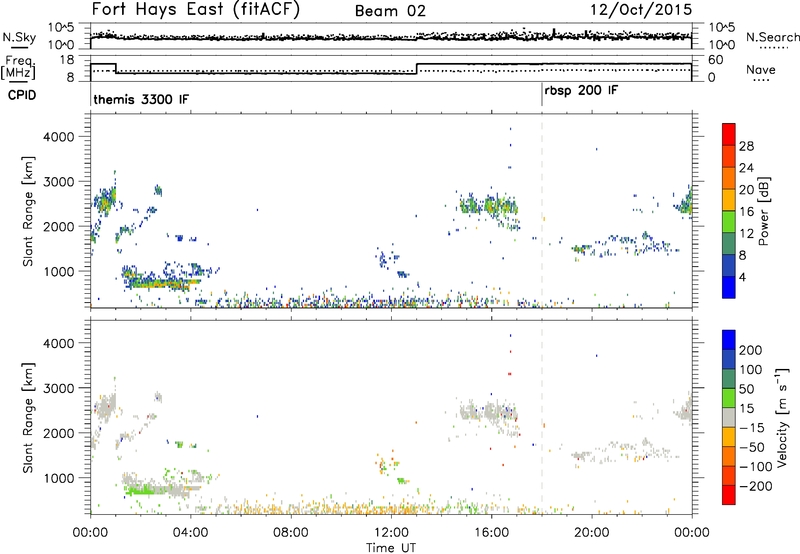Select the "Freq. [MHz]" axis label

pyautogui.click(x=18, y=67)
